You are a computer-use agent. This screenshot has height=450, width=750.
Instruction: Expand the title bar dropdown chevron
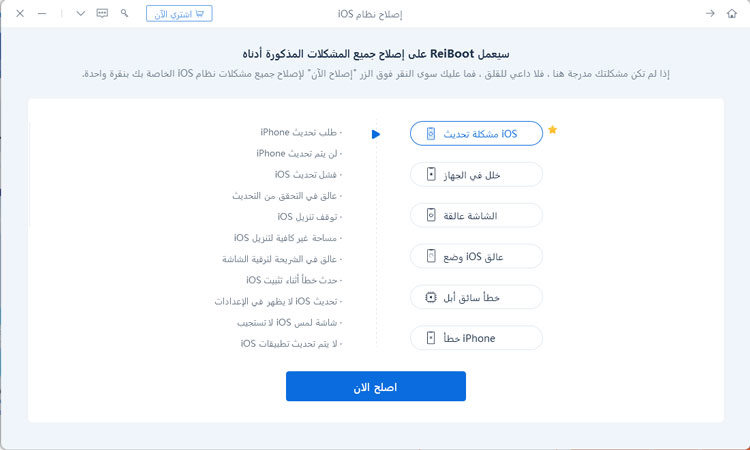coord(81,13)
